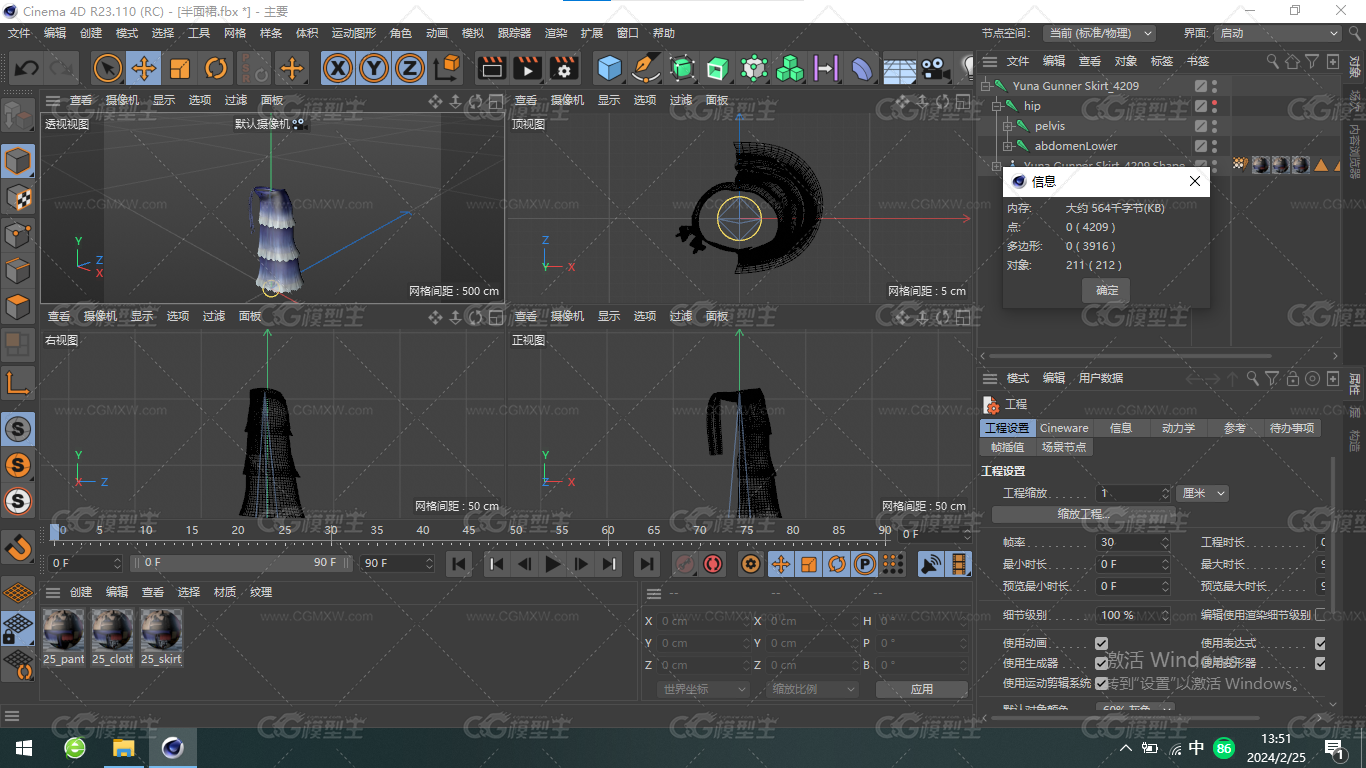Enable the Axis mode L-shaped icon
Viewport: 1366px width, 768px height.
(x=18, y=381)
